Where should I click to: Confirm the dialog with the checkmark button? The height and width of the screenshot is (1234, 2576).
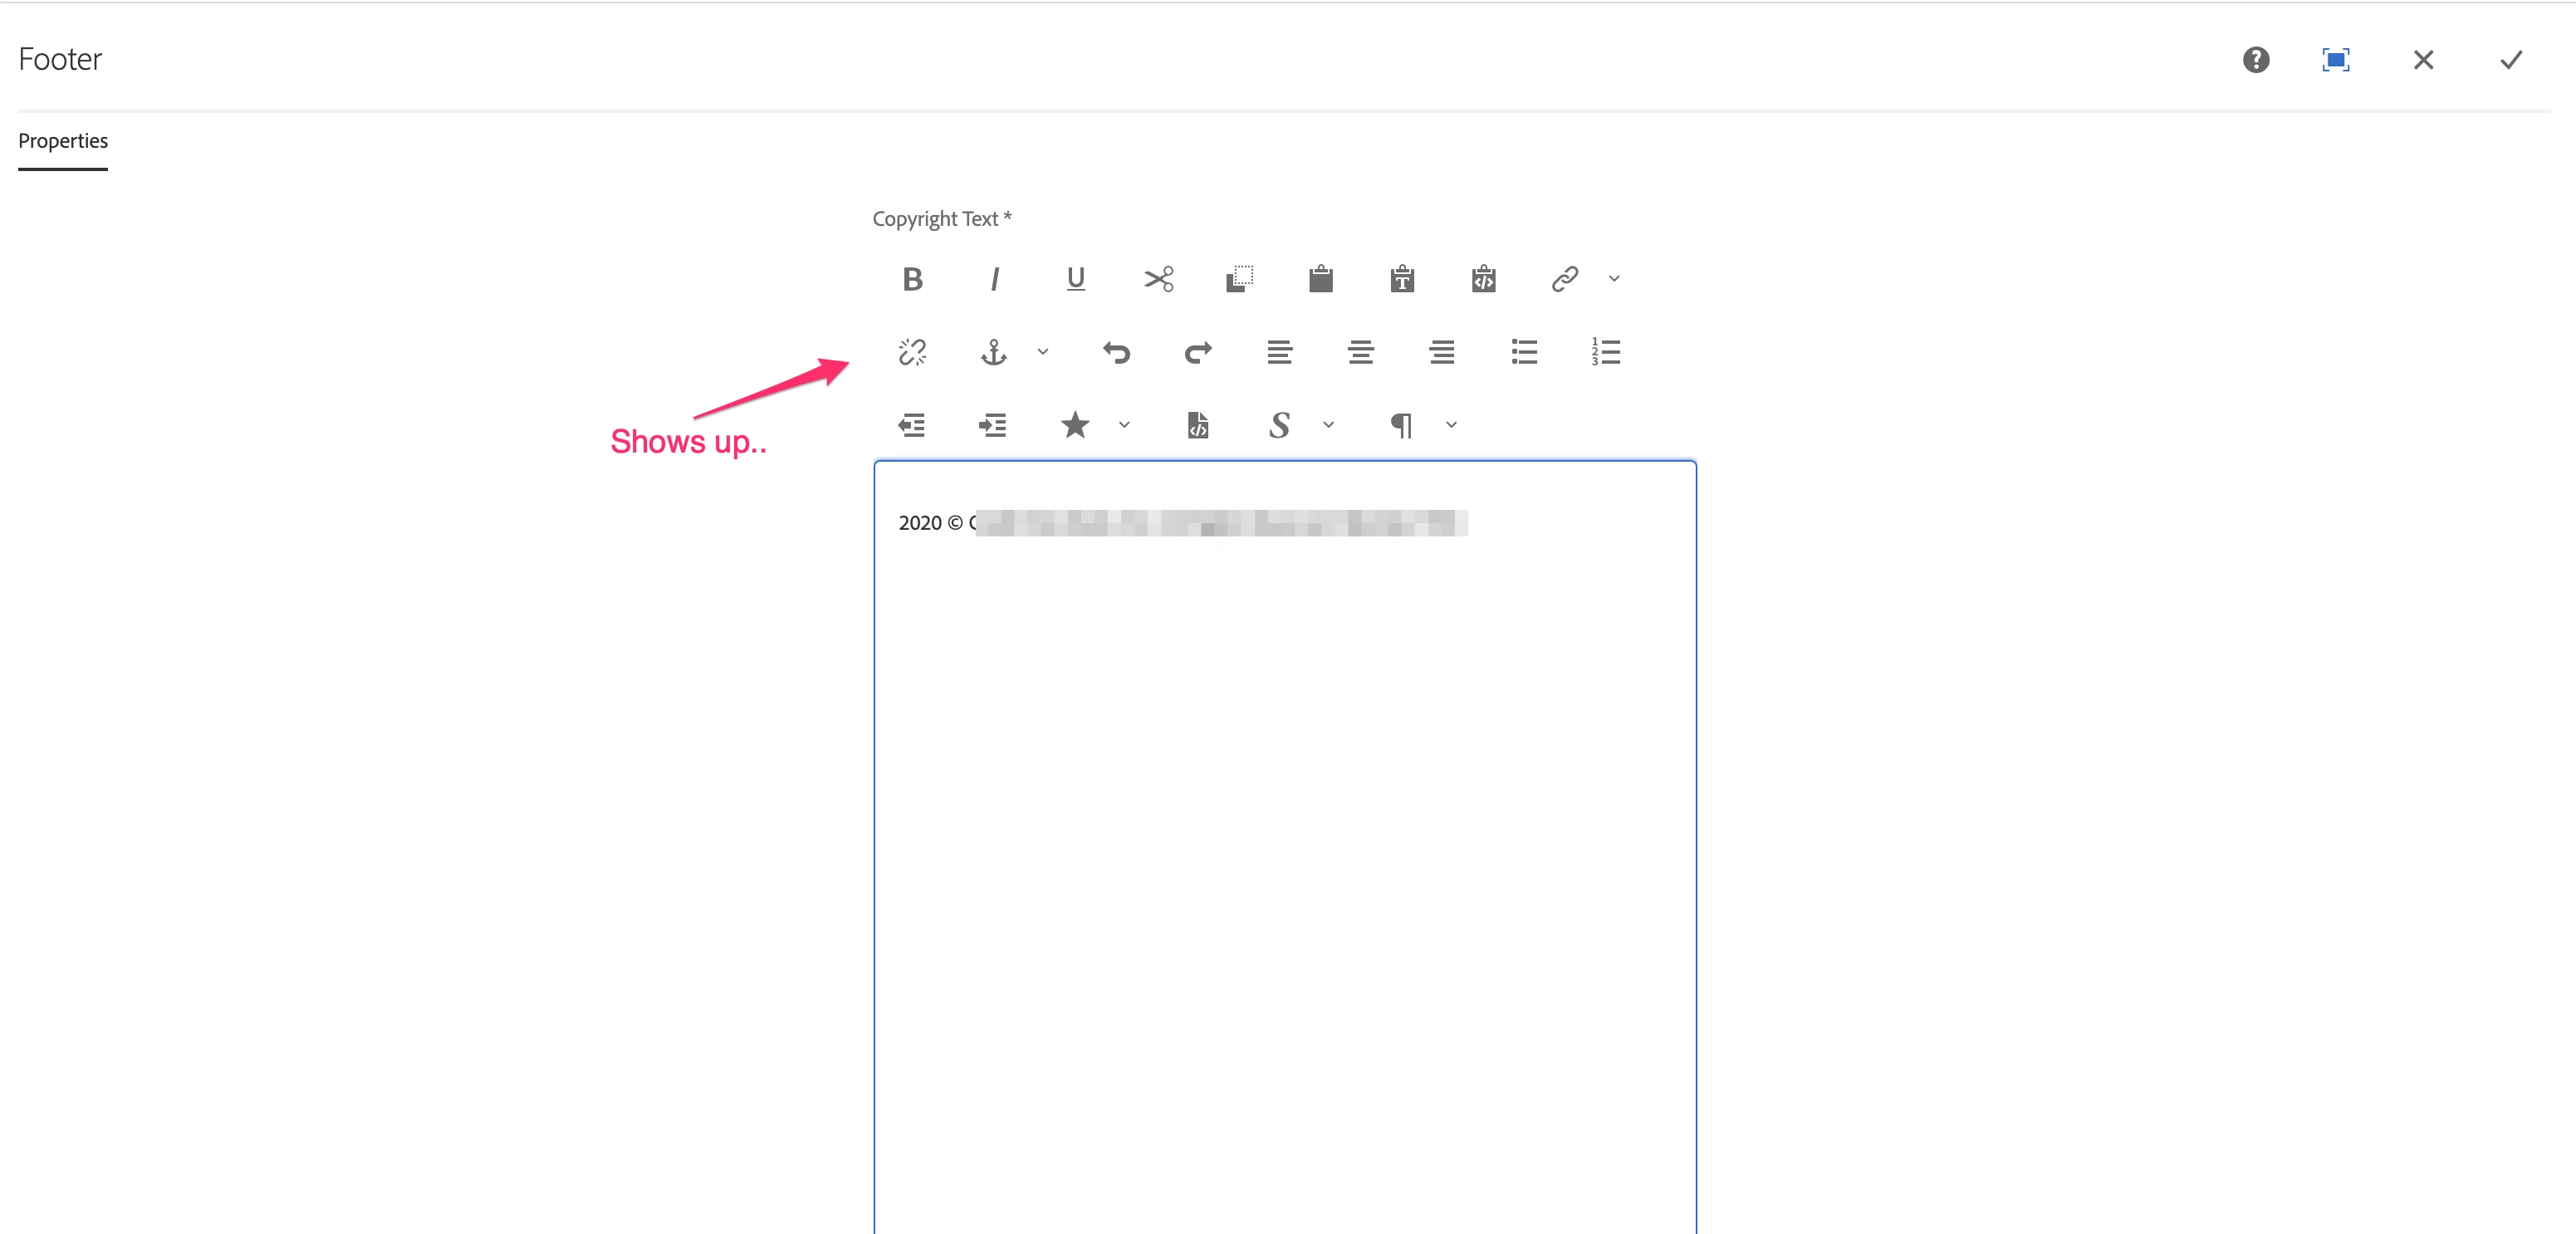pyautogui.click(x=2510, y=60)
